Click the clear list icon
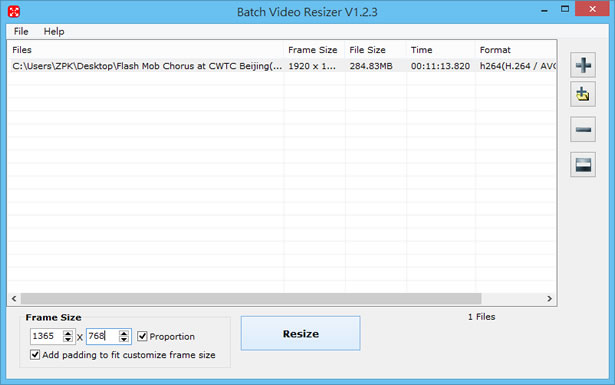This screenshot has height=385, width=615. (583, 165)
